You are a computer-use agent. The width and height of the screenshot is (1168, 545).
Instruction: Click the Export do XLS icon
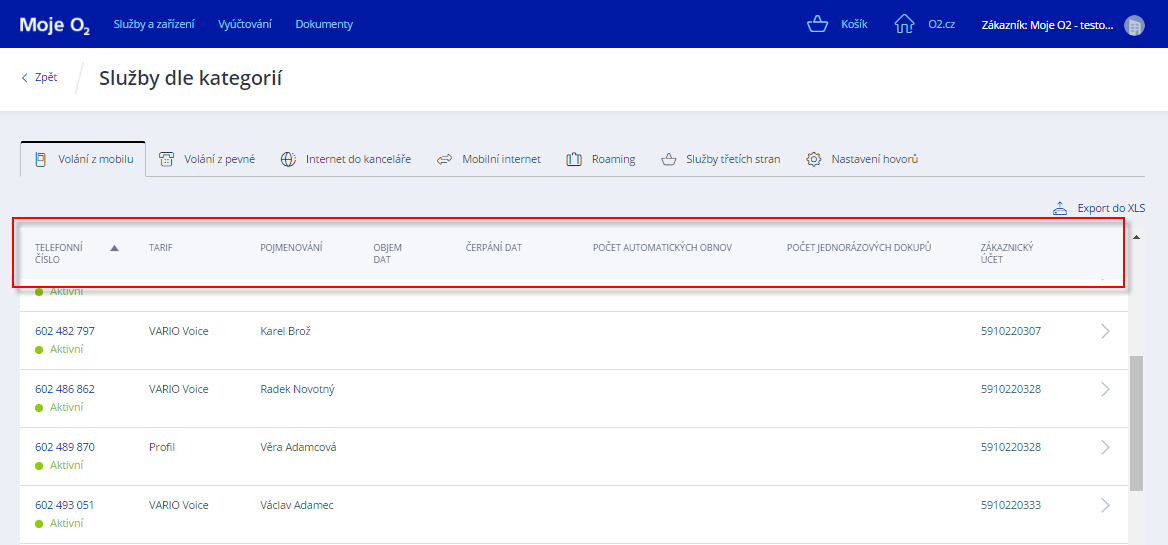1060,208
